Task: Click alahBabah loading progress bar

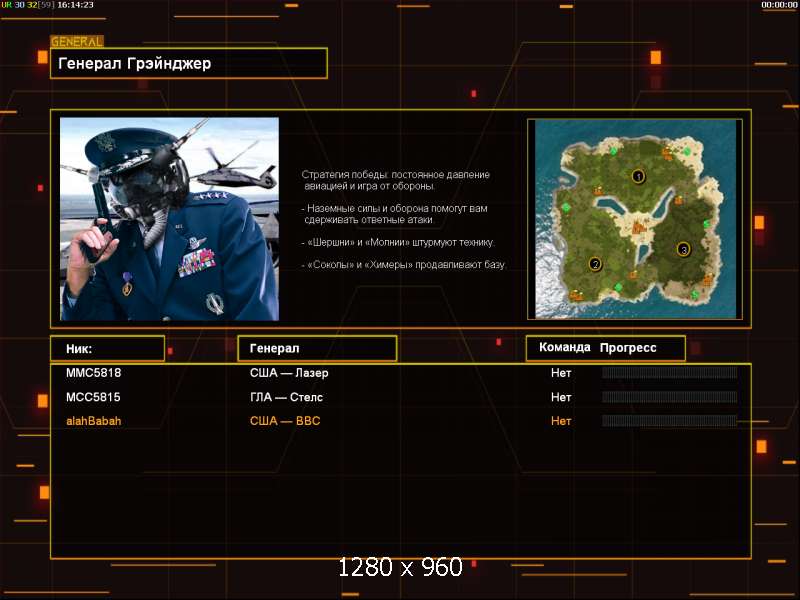Action: 669,420
